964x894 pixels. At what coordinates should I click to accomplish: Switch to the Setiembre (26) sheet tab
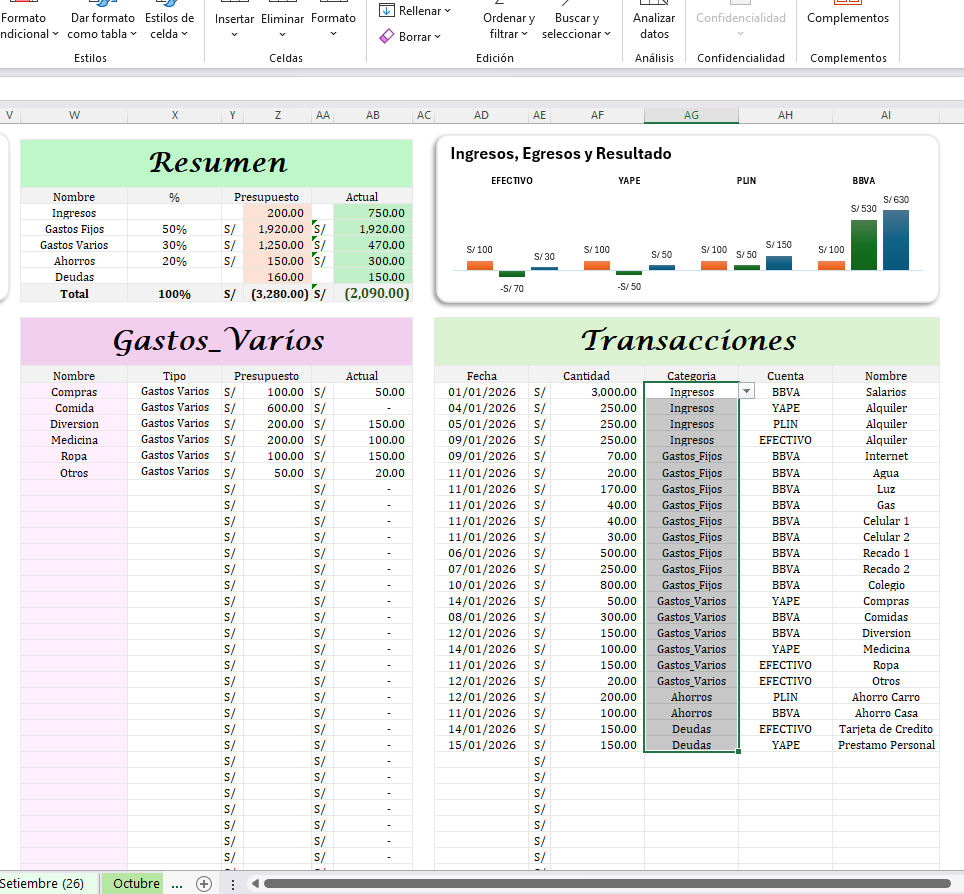pyautogui.click(x=42, y=884)
